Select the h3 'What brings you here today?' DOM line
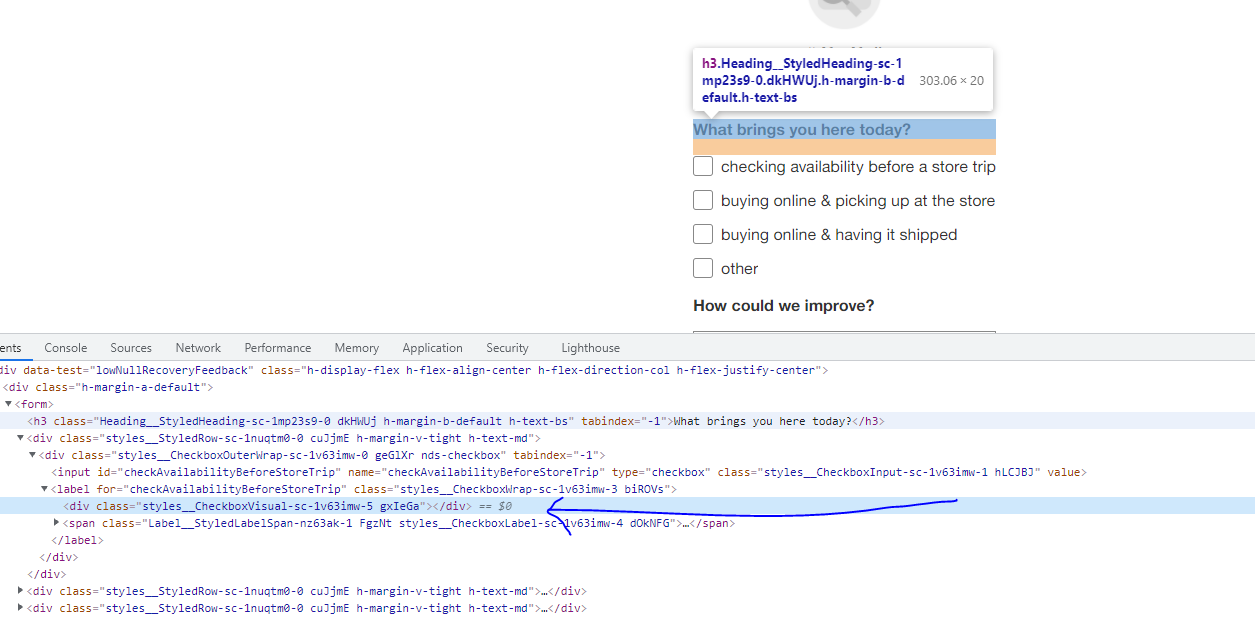Screen dimensions: 1255x620 tap(627, 421)
